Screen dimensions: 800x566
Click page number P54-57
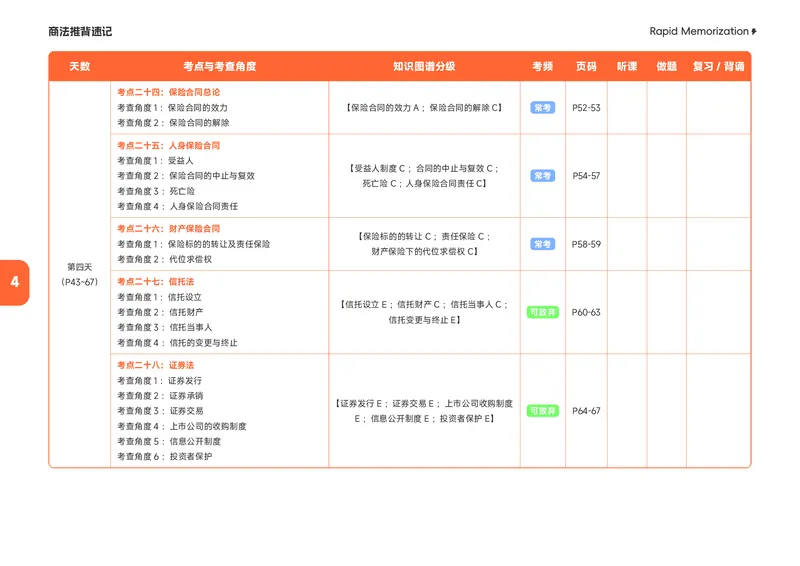[586, 176]
